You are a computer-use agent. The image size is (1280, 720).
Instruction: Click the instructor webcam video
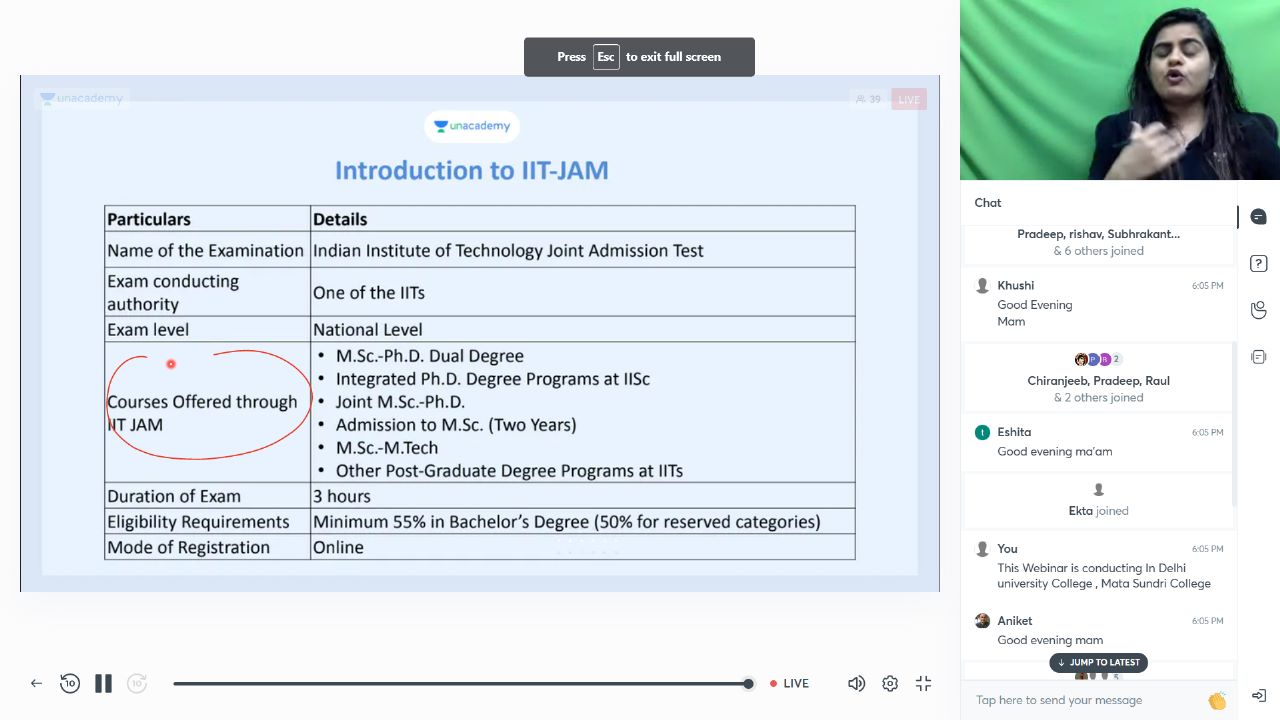(1119, 90)
